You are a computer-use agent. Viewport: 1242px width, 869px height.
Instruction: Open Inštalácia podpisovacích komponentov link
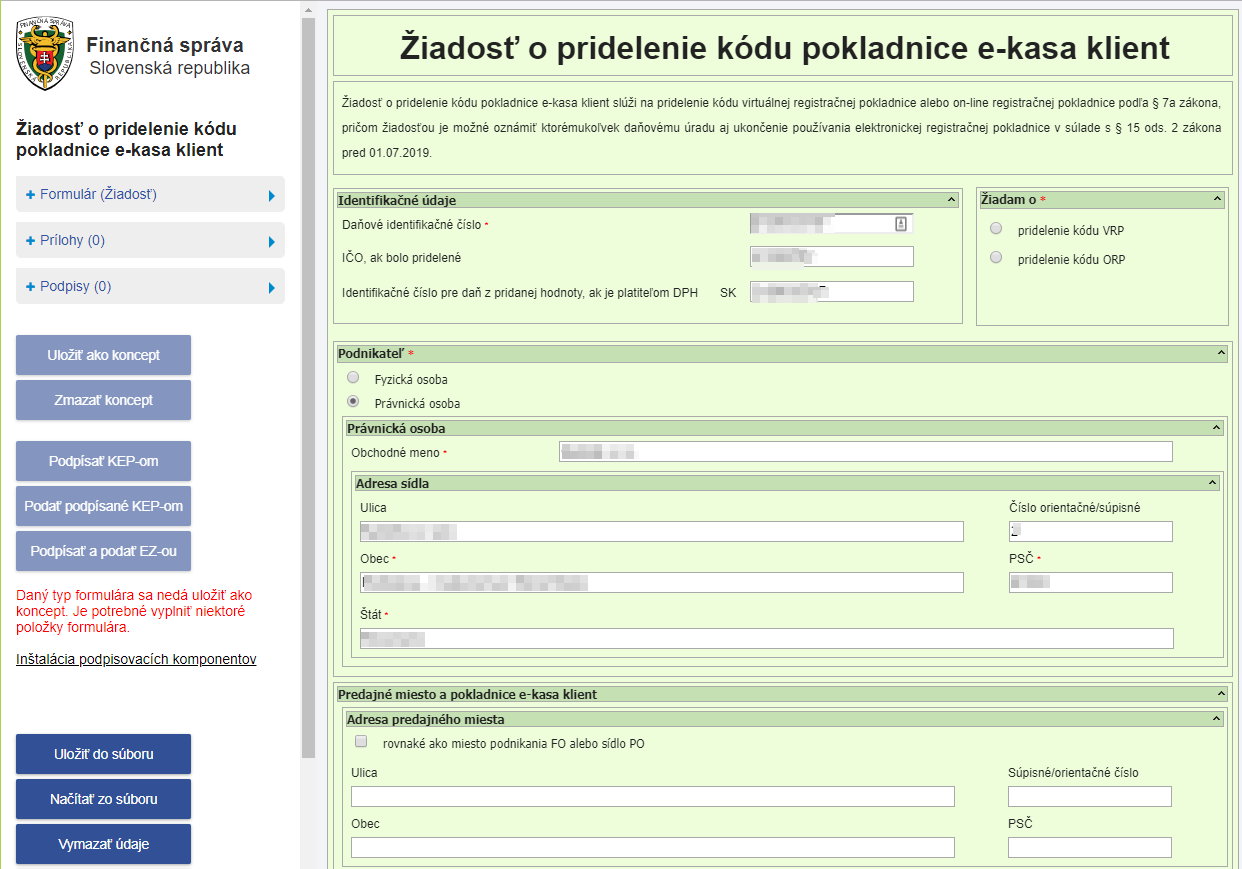pos(136,660)
